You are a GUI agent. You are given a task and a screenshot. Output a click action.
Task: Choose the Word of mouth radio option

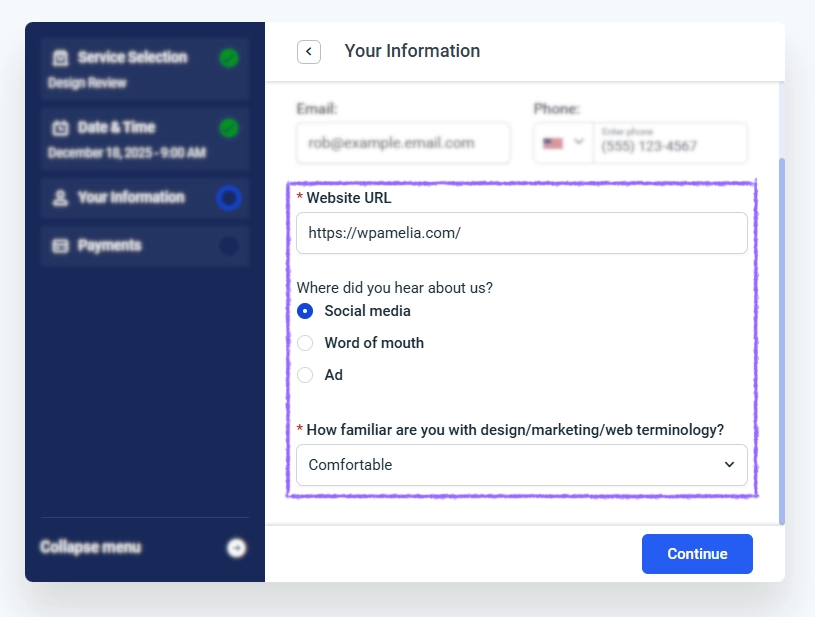(306, 343)
